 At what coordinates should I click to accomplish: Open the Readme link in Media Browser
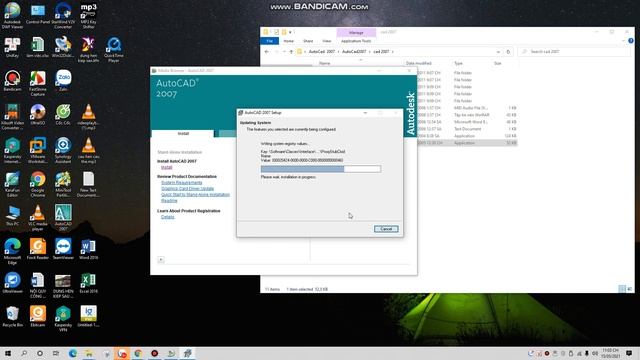169,201
